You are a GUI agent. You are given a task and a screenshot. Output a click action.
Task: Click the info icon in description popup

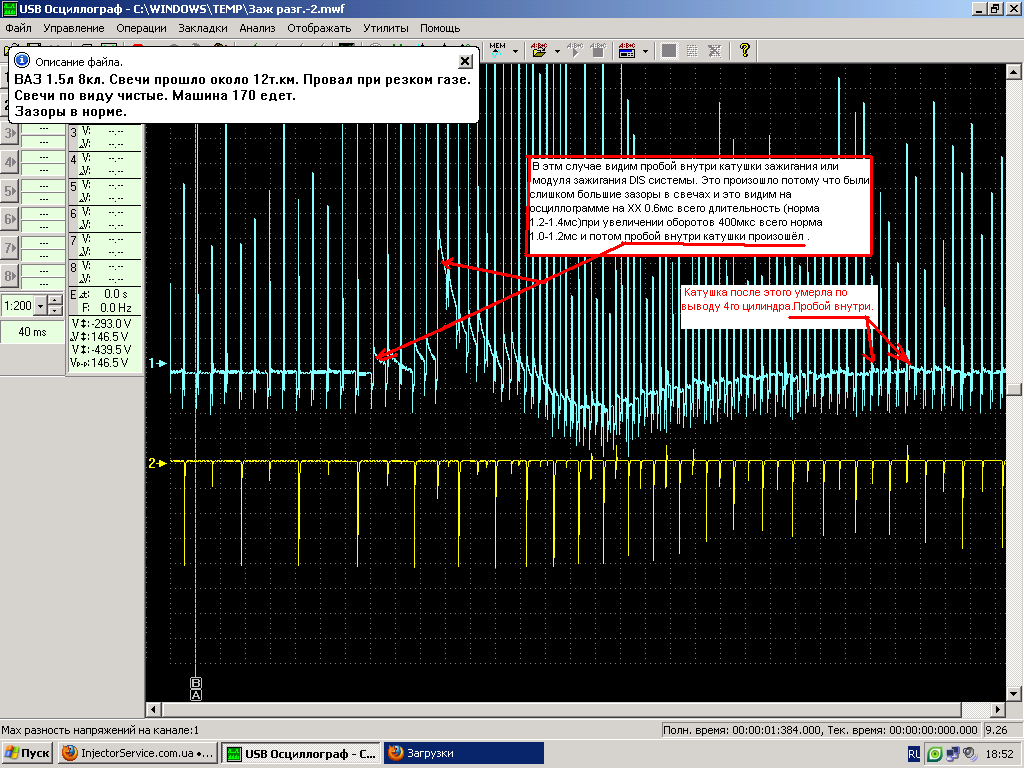click(x=22, y=61)
